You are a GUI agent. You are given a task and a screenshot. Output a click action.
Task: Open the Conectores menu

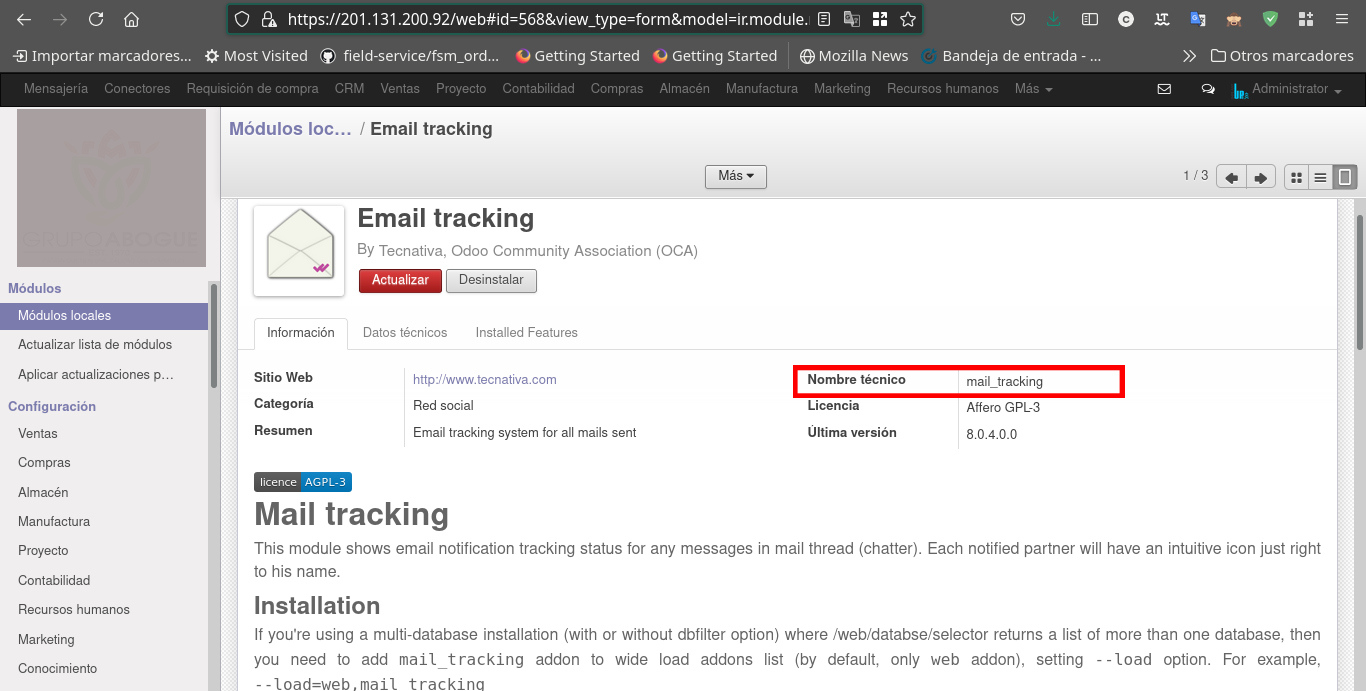point(137,89)
